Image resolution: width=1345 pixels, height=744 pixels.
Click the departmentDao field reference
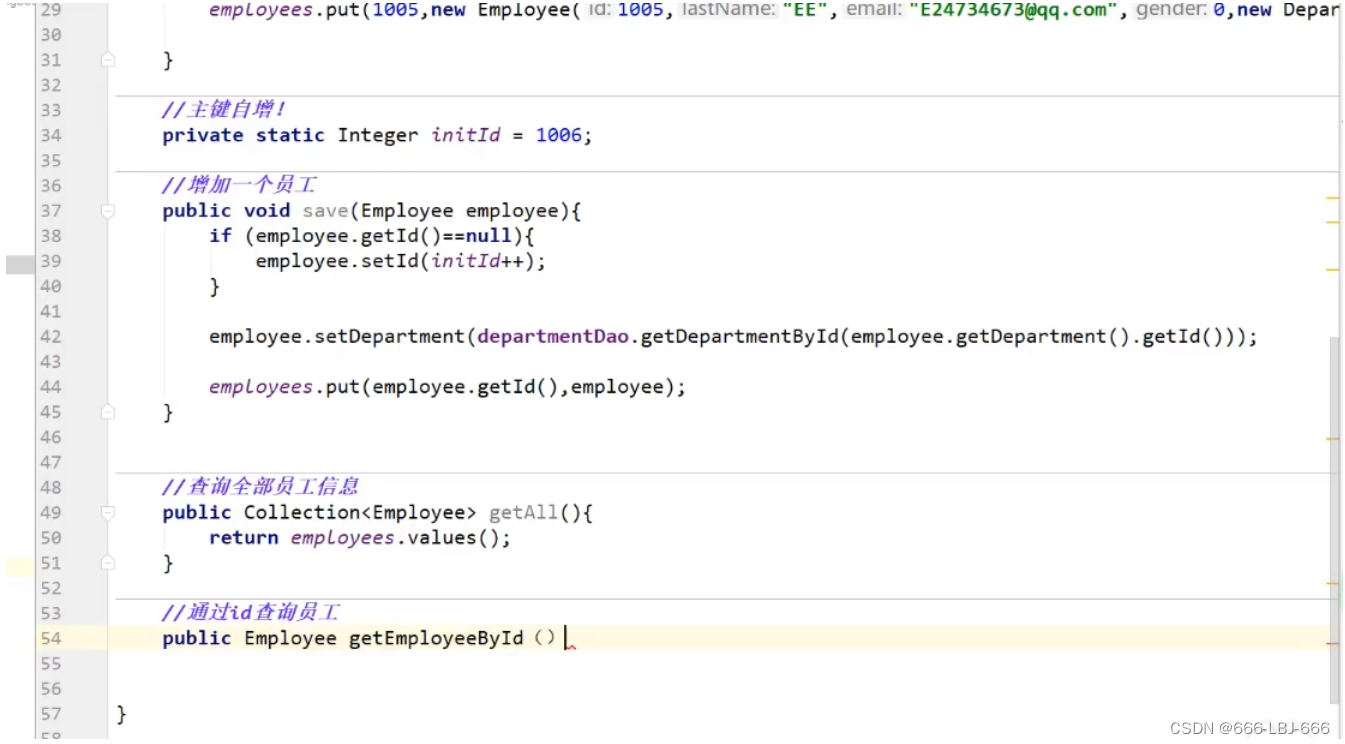(553, 337)
